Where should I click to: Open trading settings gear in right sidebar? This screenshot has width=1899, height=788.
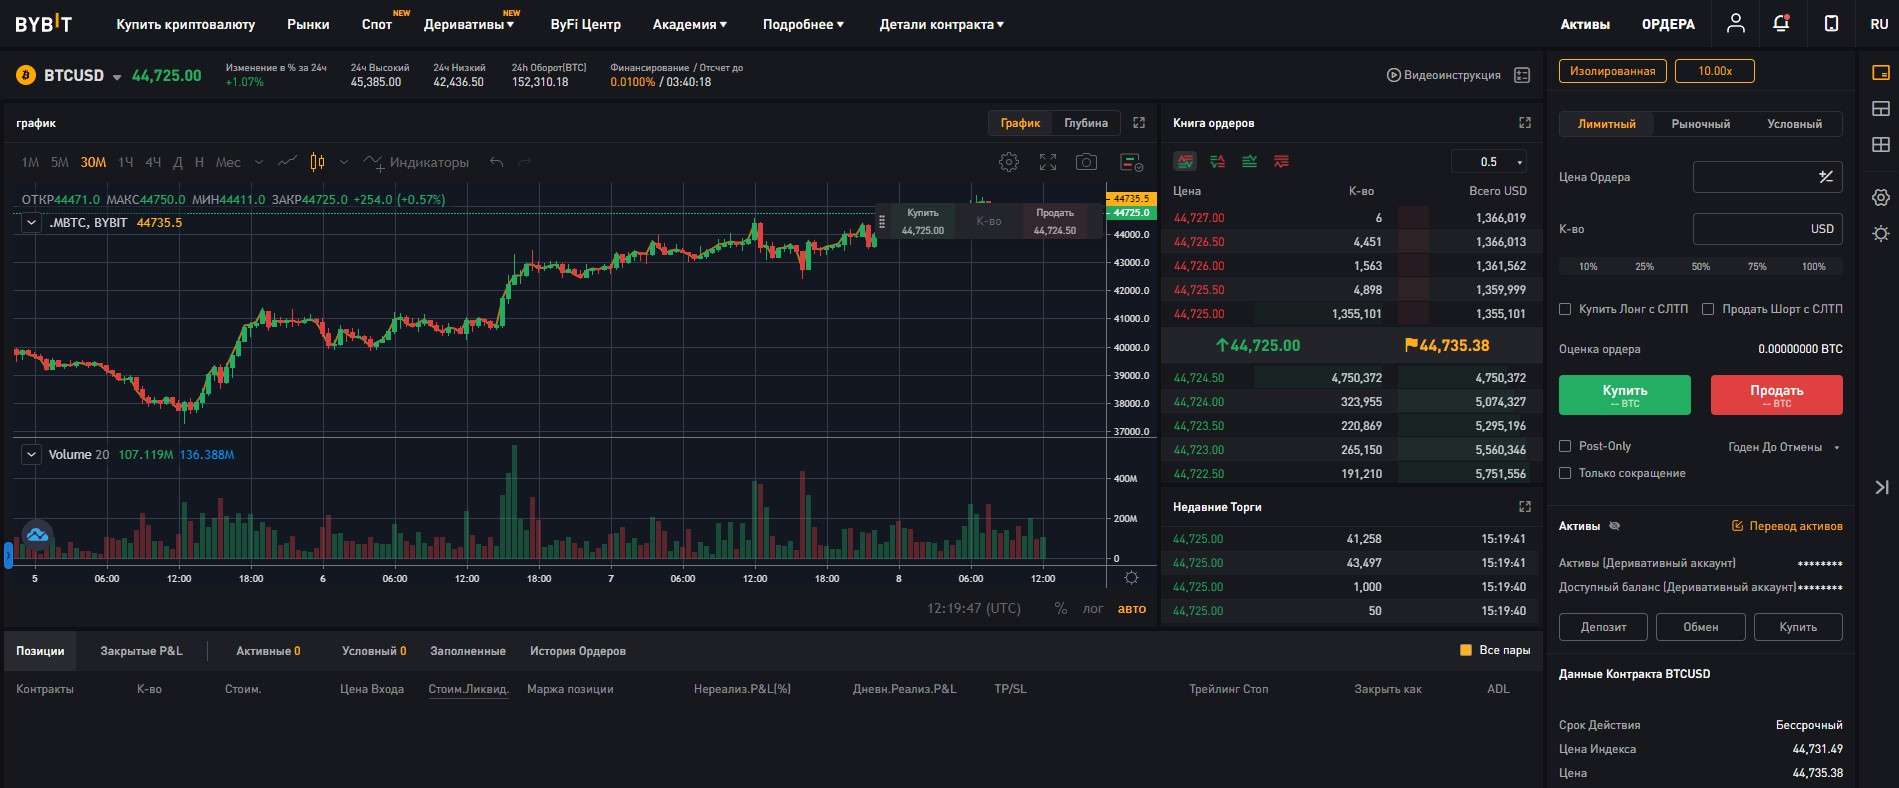[1880, 198]
